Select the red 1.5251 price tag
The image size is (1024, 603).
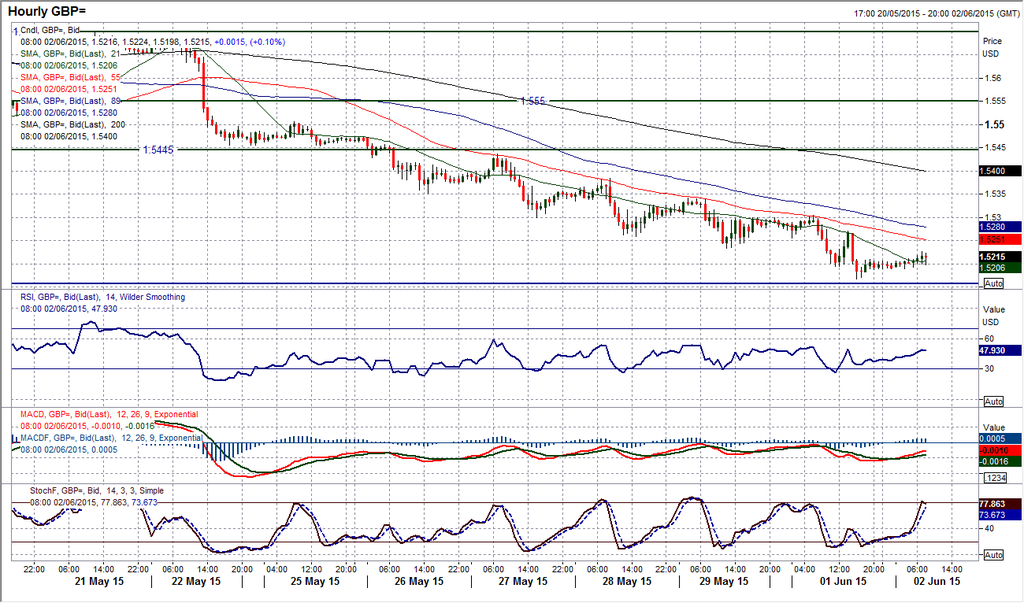coord(1000,240)
